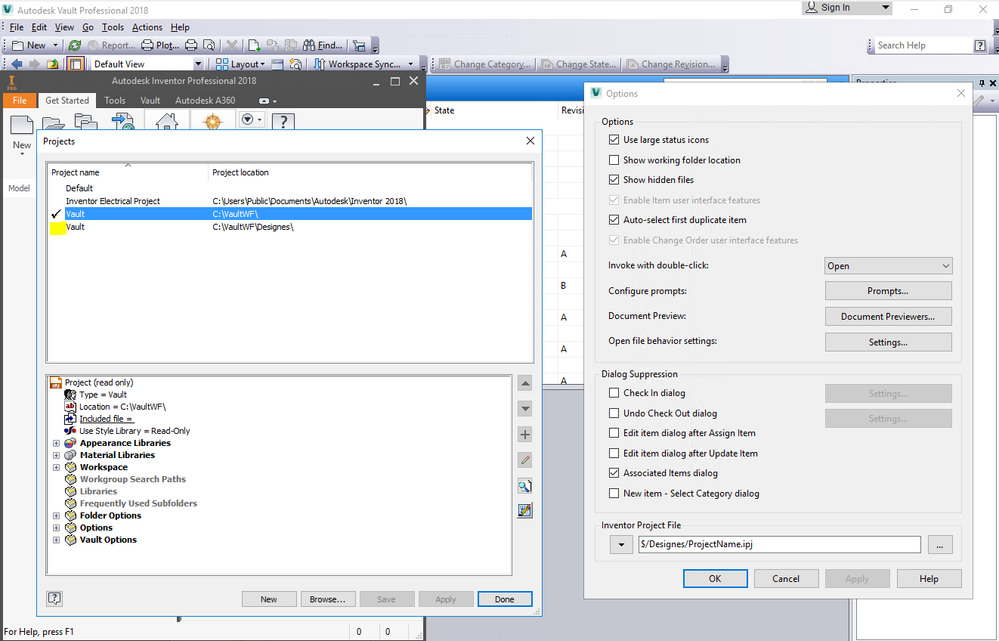Image resolution: width=999 pixels, height=641 pixels.
Task: Expand the Workspace tree node
Action: point(56,468)
